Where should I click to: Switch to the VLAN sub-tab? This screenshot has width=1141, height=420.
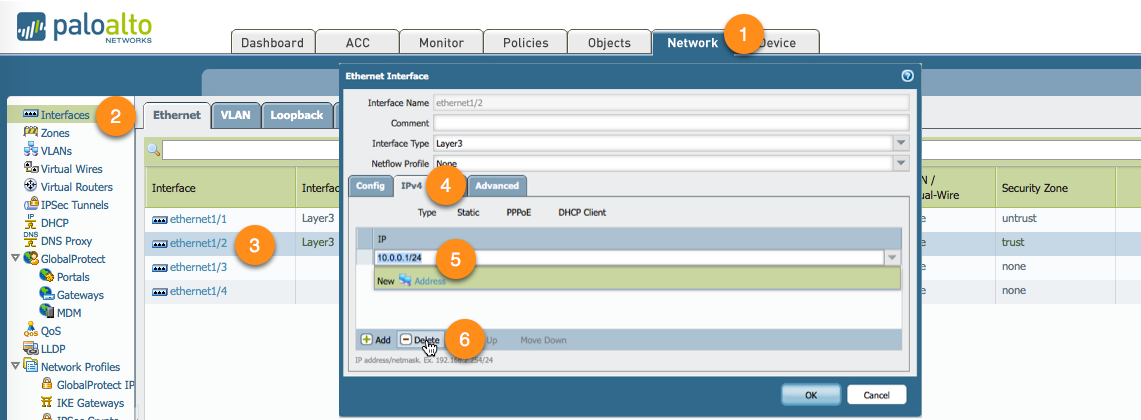coord(236,115)
